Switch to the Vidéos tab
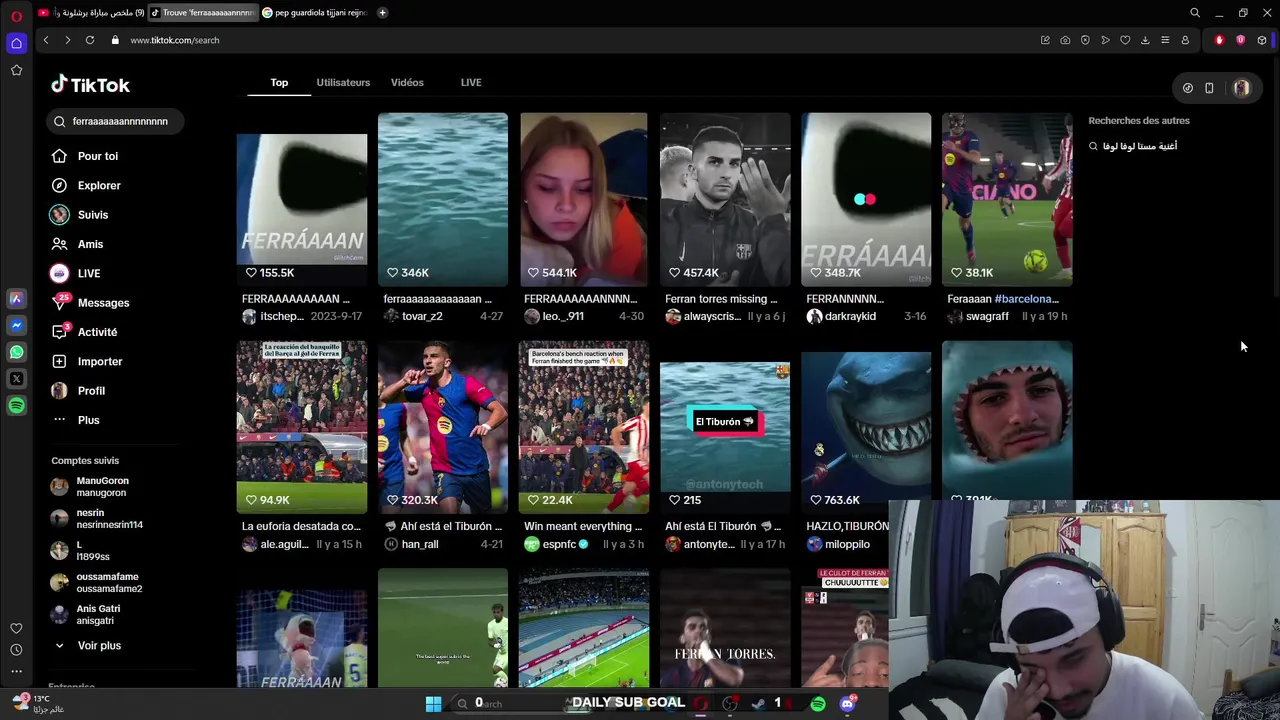 (x=407, y=82)
